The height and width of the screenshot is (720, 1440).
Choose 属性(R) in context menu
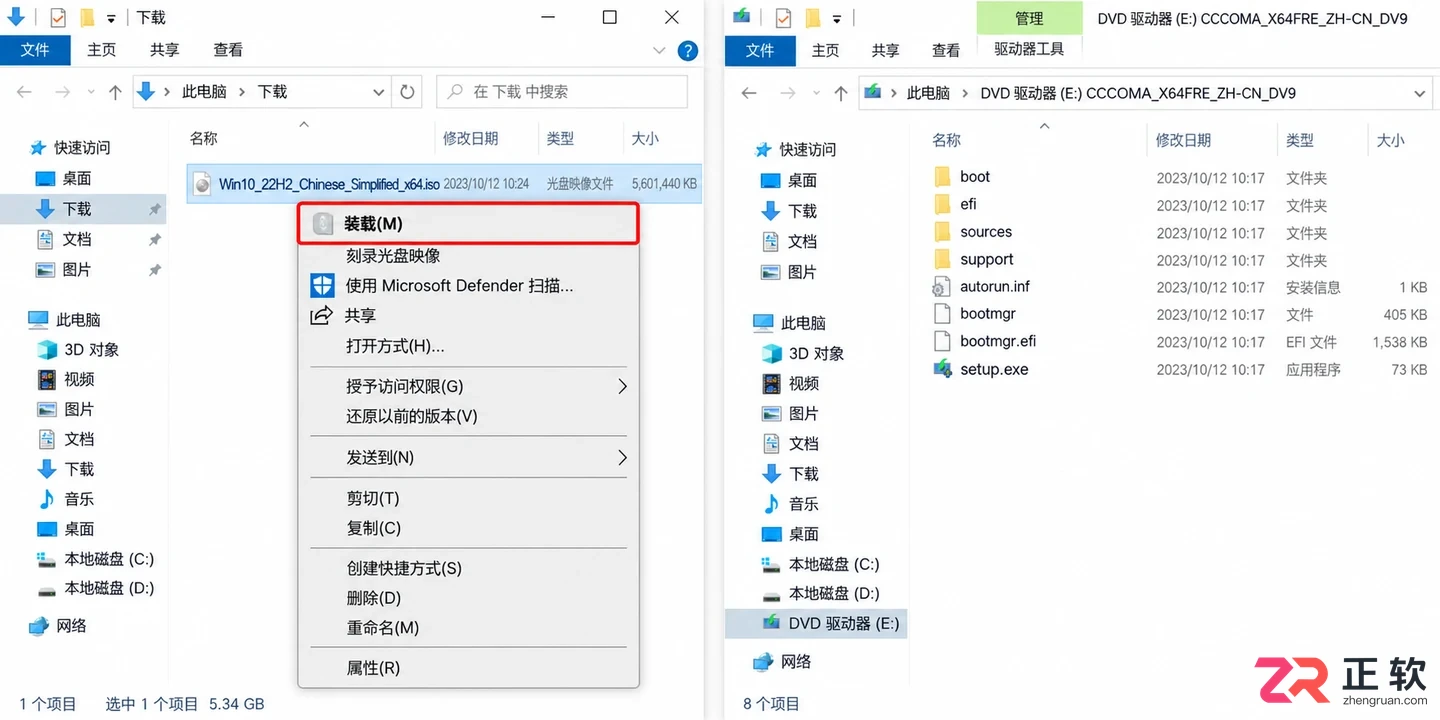[x=373, y=668]
